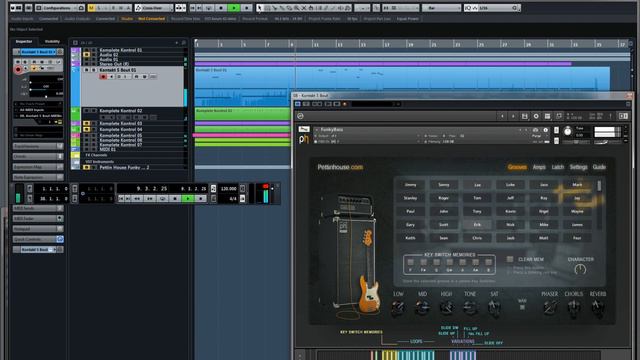
Task: Record-enable the Kontakt 5 8out 01 track
Action: (103, 77)
